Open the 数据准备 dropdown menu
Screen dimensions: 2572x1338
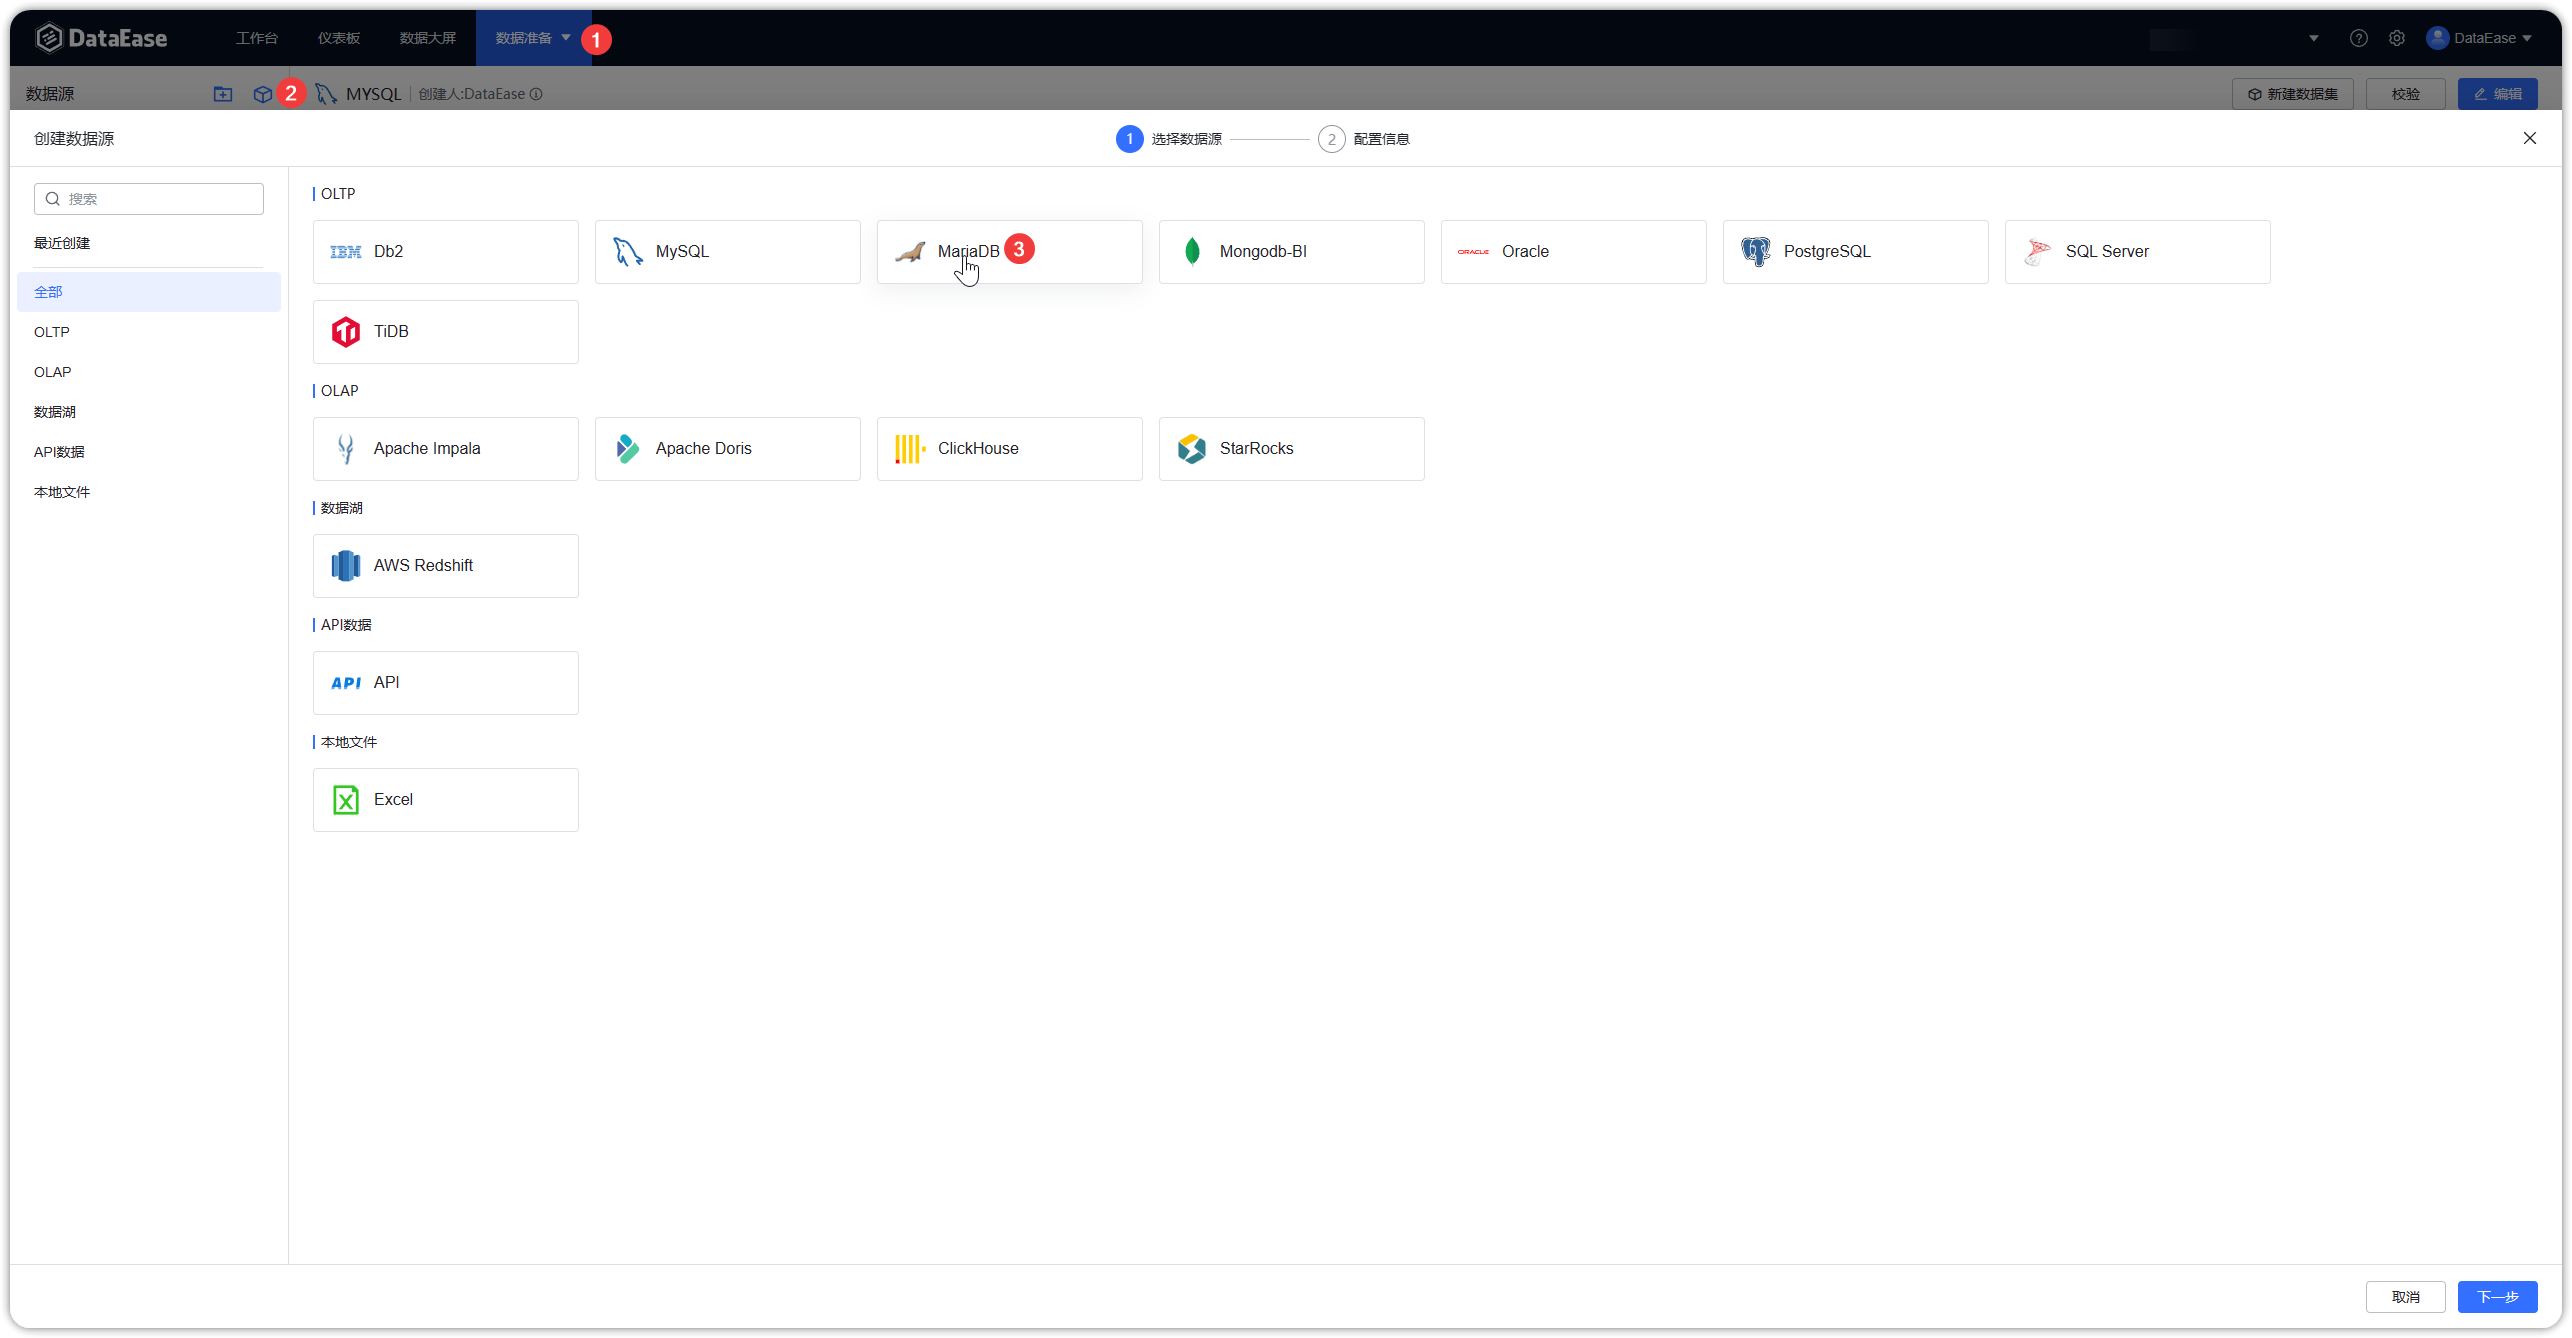click(x=530, y=37)
